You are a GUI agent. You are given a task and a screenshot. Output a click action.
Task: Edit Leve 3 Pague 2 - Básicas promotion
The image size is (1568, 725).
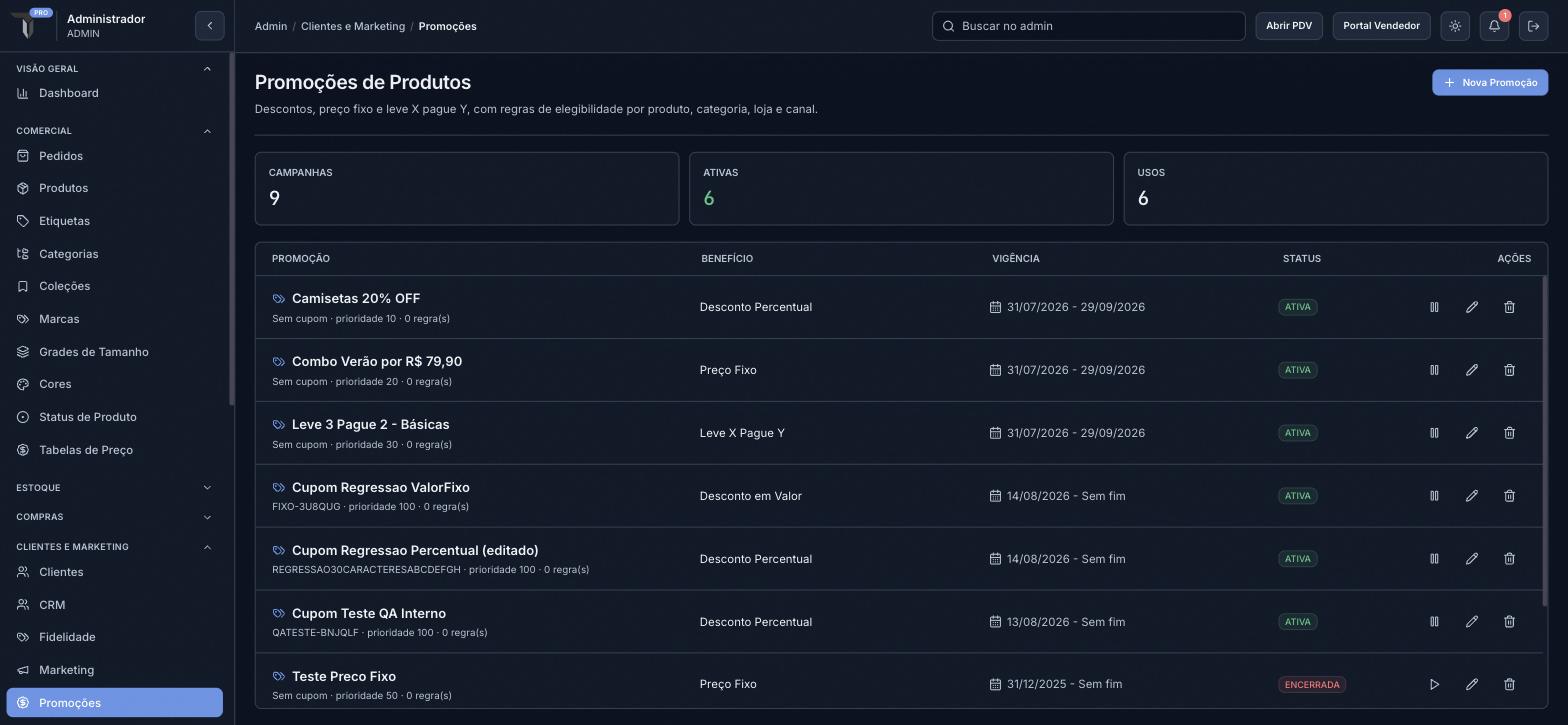point(1472,433)
